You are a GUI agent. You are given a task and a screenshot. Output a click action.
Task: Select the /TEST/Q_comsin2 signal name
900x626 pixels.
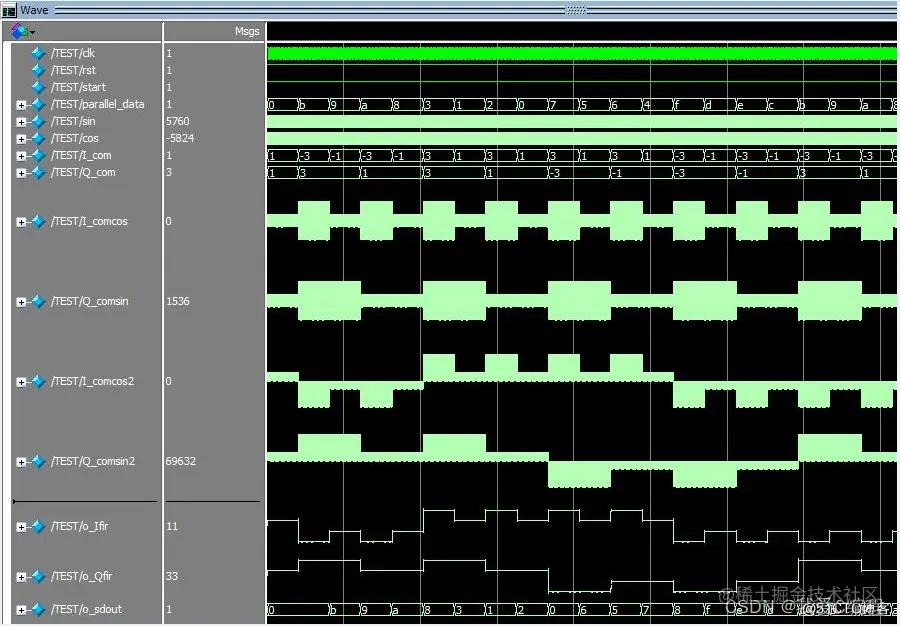[x=93, y=461]
